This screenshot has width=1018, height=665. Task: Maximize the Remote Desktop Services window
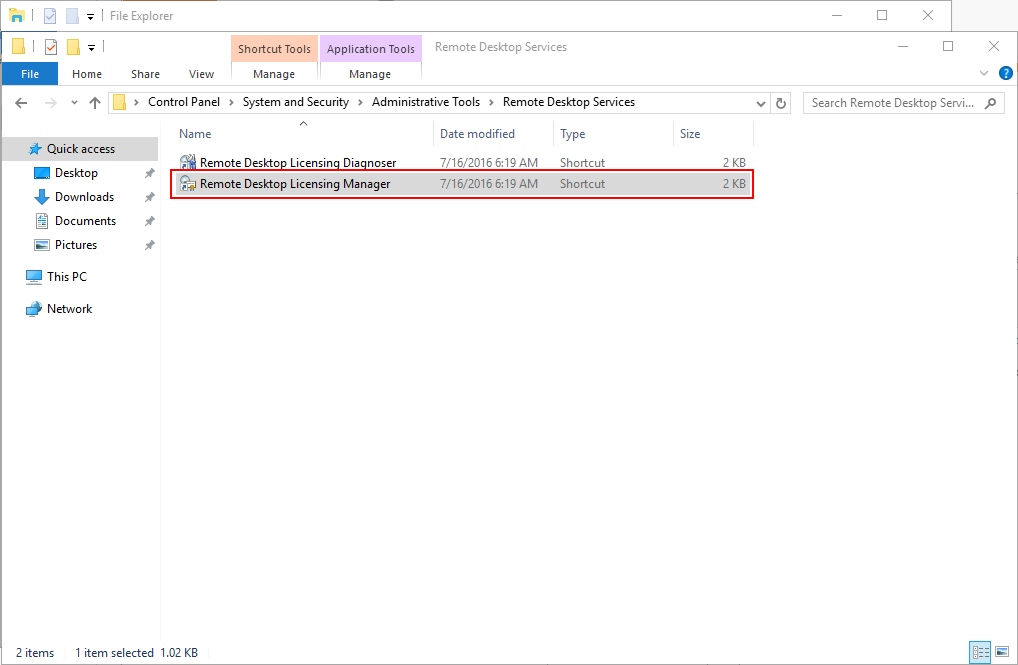[x=948, y=46]
